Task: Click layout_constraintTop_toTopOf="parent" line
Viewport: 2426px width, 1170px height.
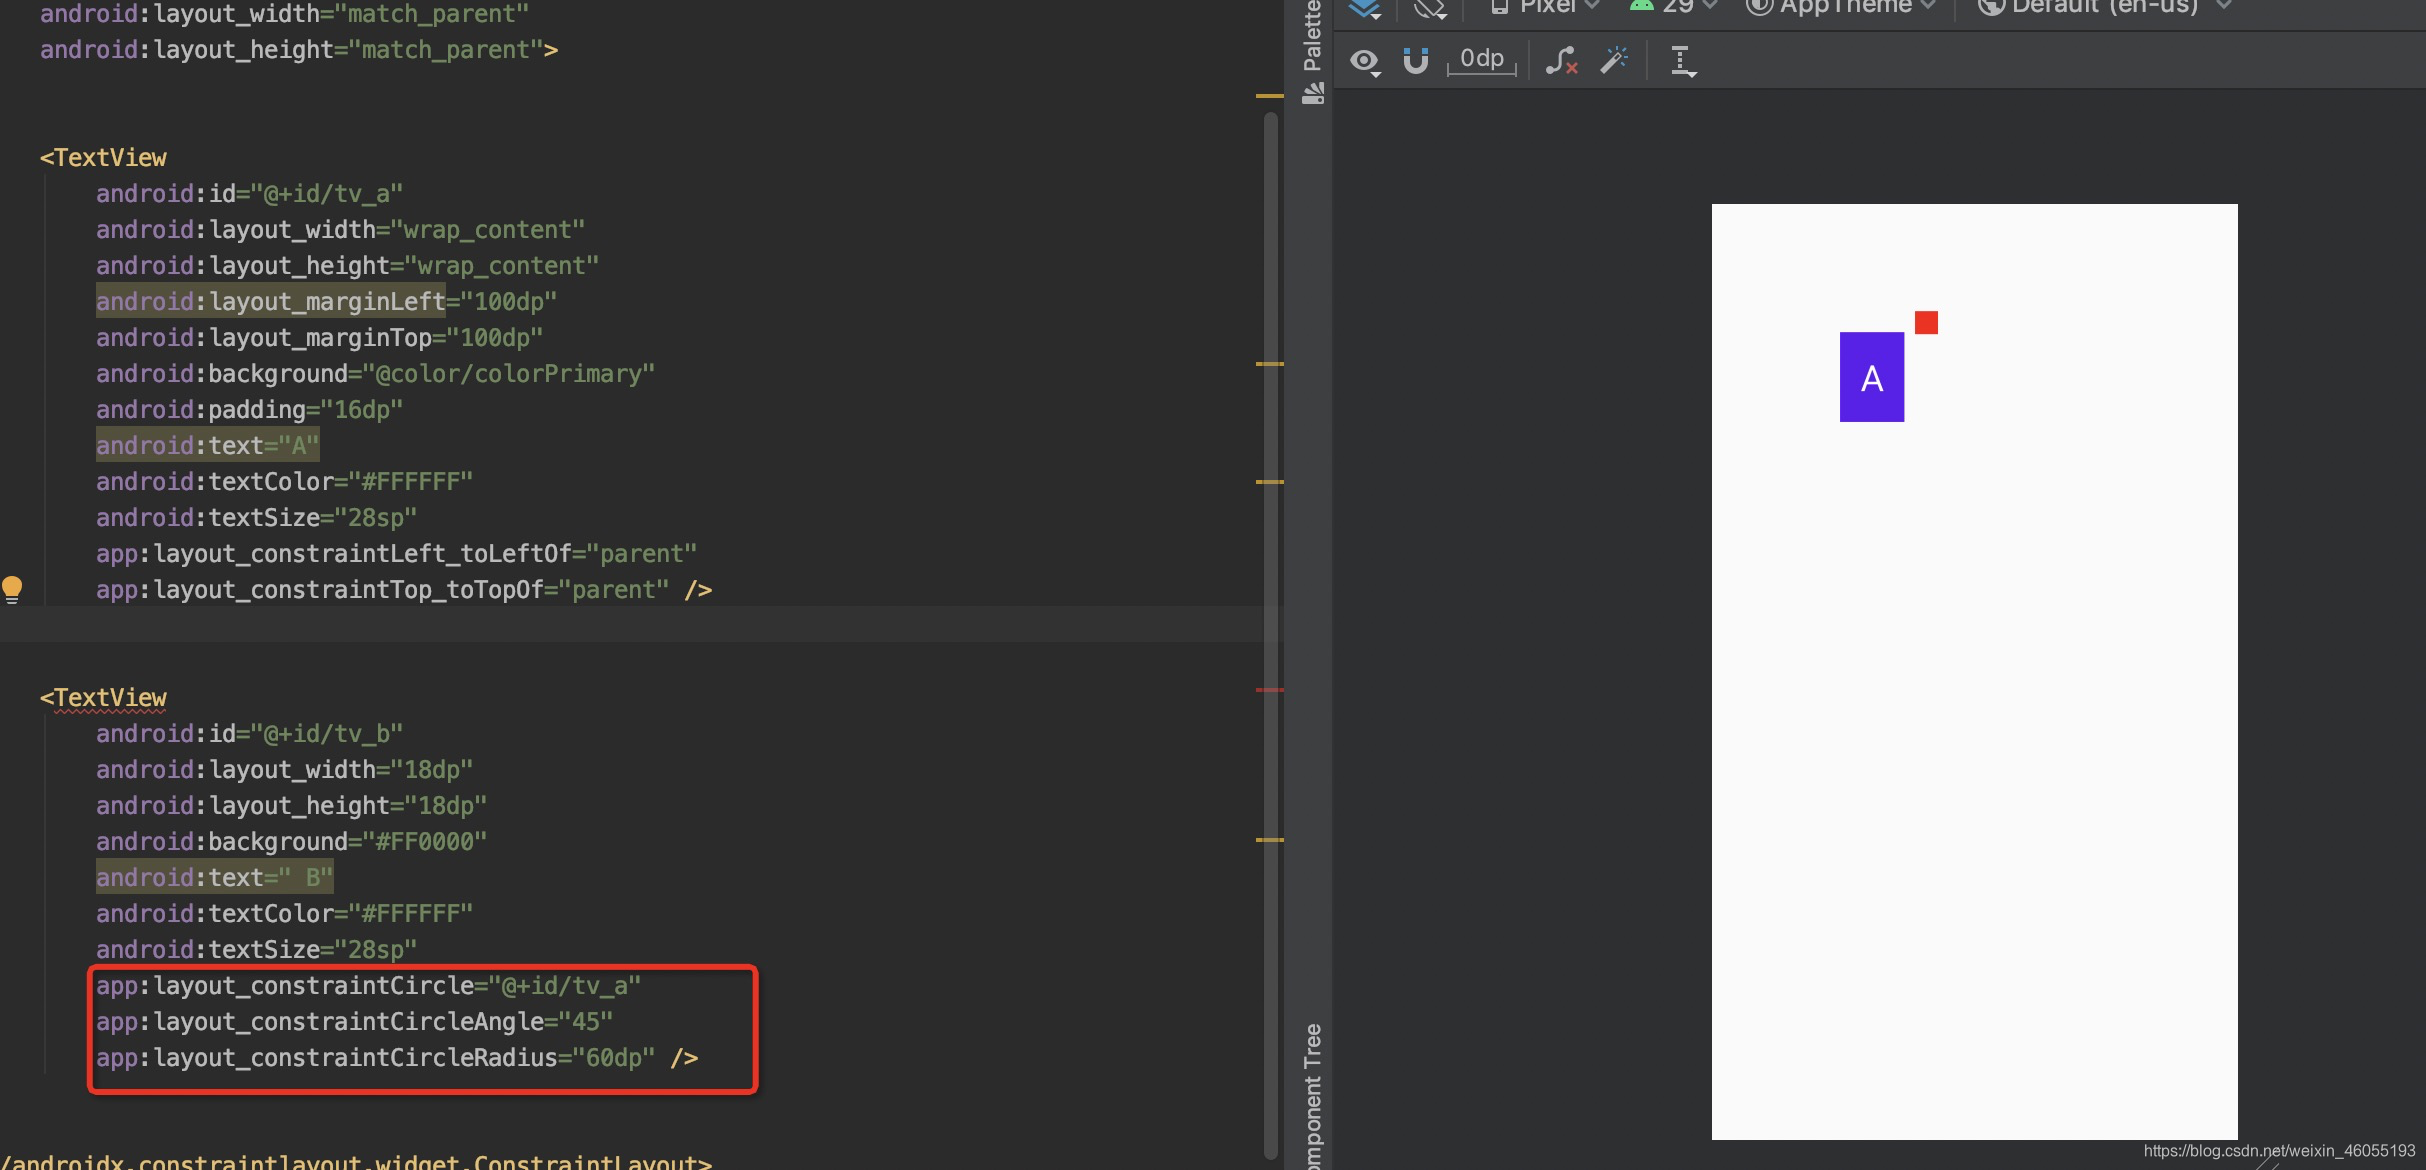Action: [x=403, y=589]
